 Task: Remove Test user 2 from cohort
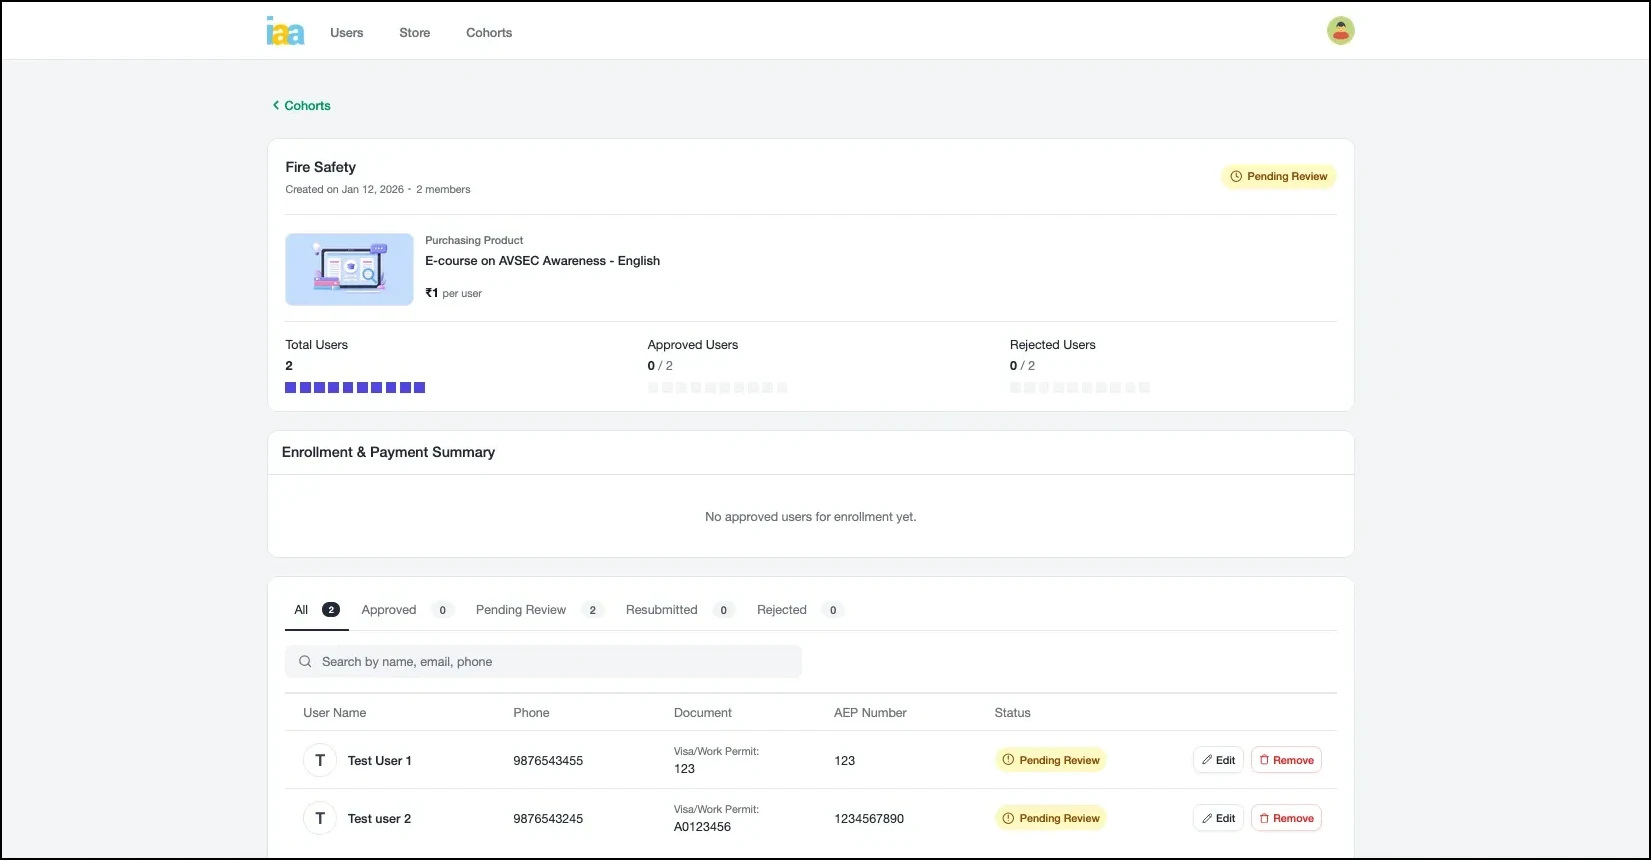tap(1286, 818)
